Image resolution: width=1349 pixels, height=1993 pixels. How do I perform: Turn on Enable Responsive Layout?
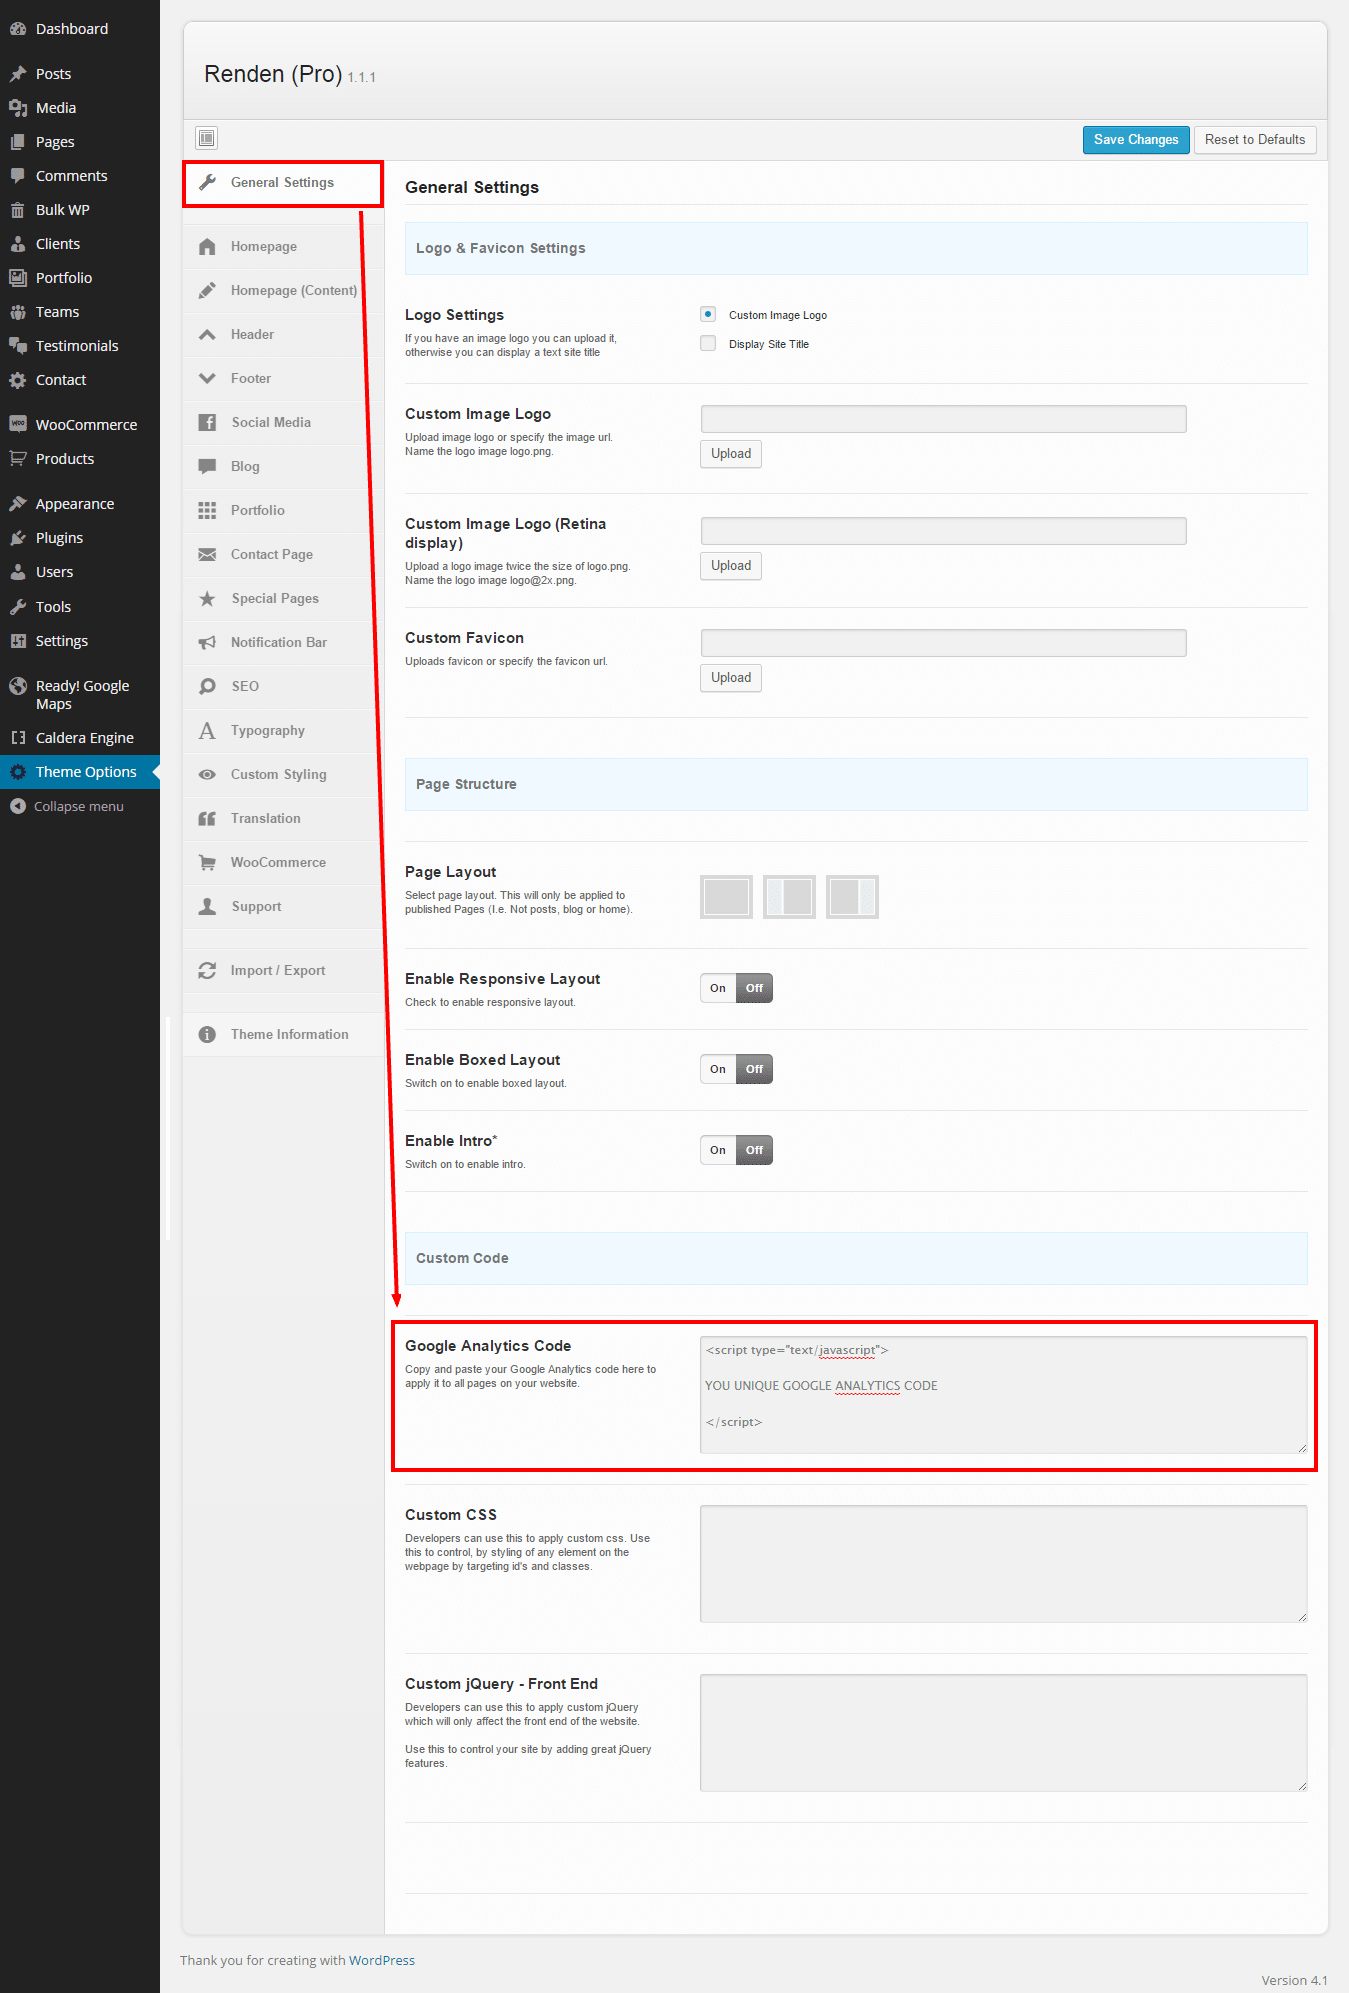pos(718,989)
